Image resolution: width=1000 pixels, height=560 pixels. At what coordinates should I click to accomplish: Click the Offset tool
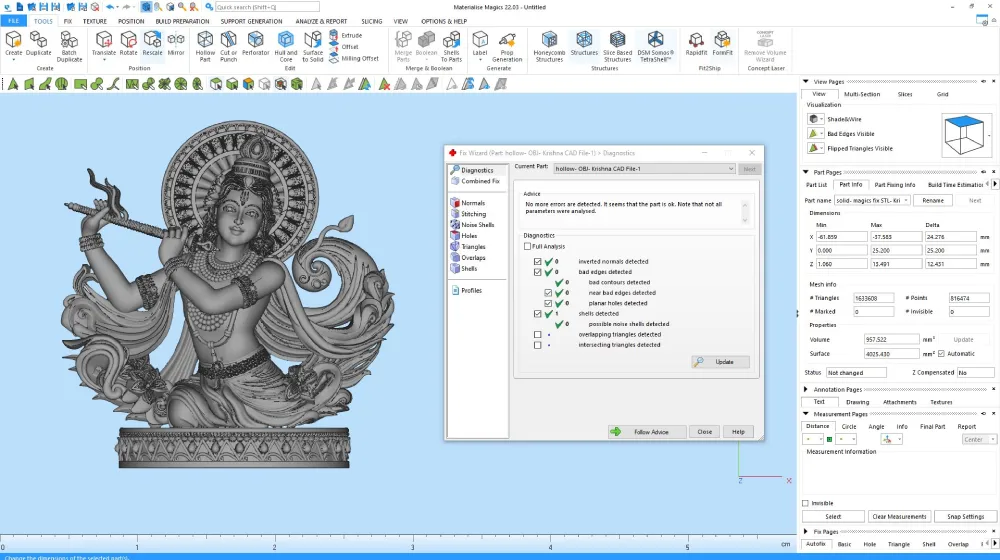tap(344, 47)
